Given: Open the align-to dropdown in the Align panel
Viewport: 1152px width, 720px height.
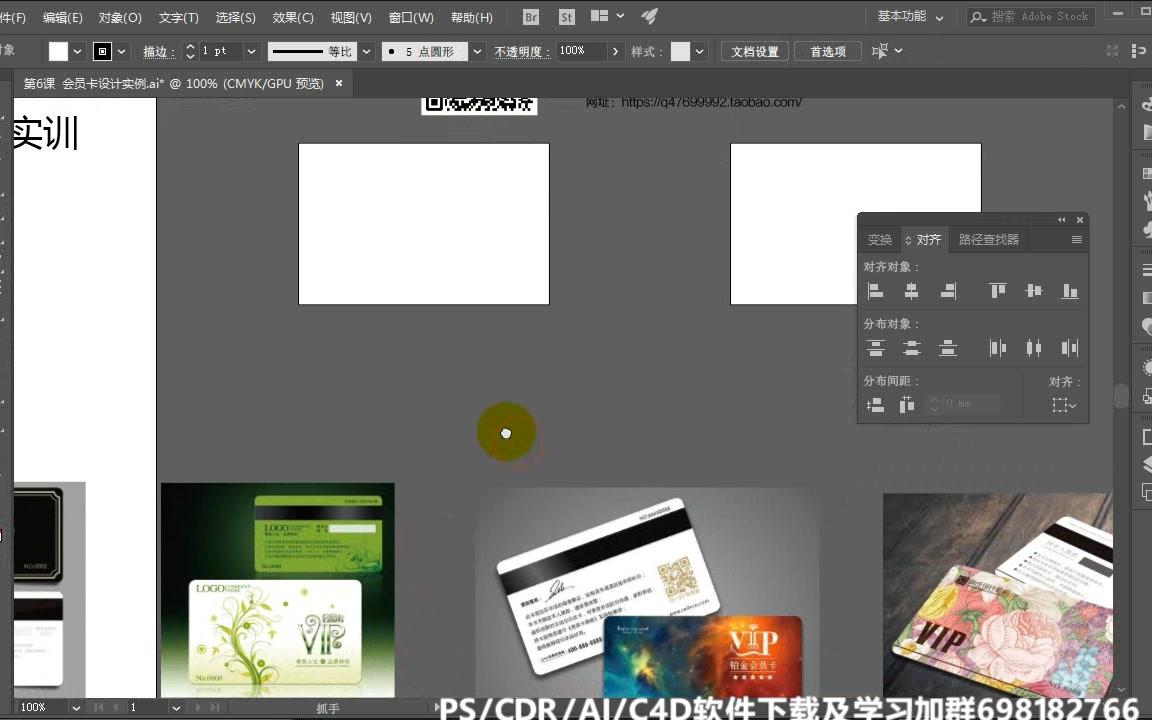Looking at the screenshot, I should (1065, 405).
